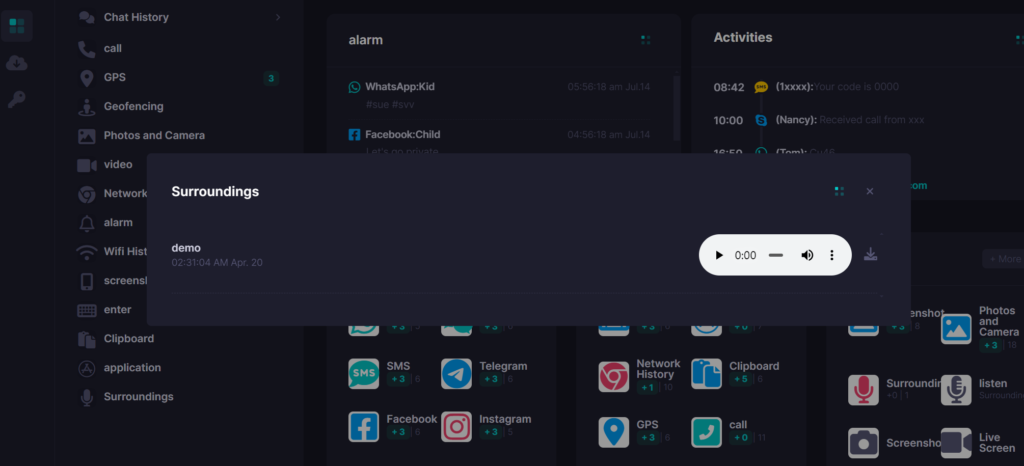Open Clipboard tile icon
The height and width of the screenshot is (466, 1024).
pos(707,374)
